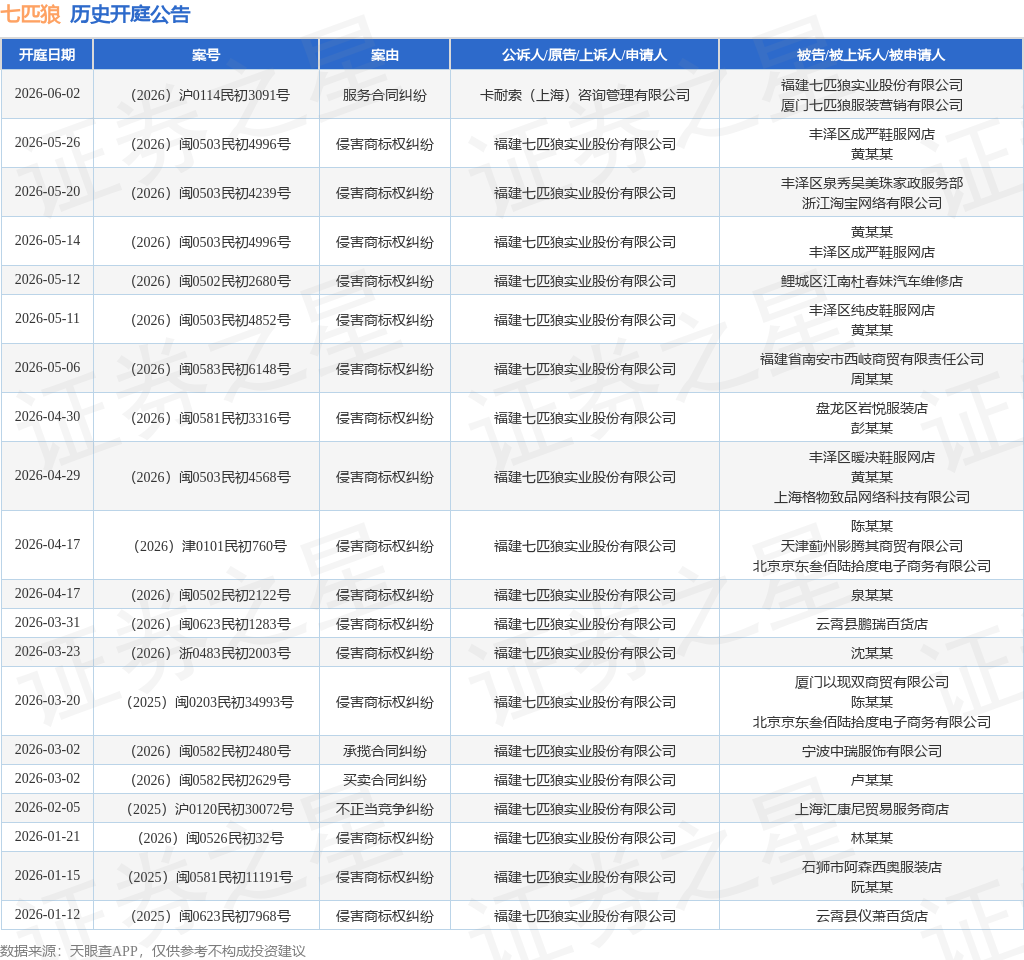
Task: Click the 被告/被上诉人/被申请人 header
Action: [871, 55]
